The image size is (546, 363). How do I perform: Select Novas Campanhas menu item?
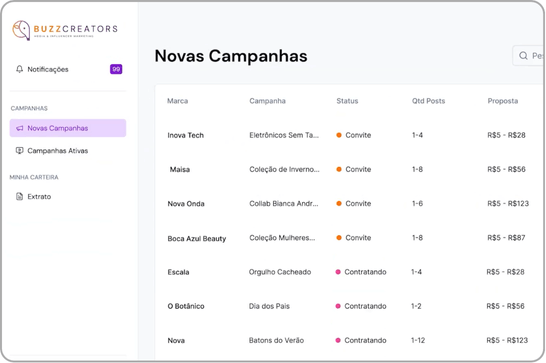point(68,128)
